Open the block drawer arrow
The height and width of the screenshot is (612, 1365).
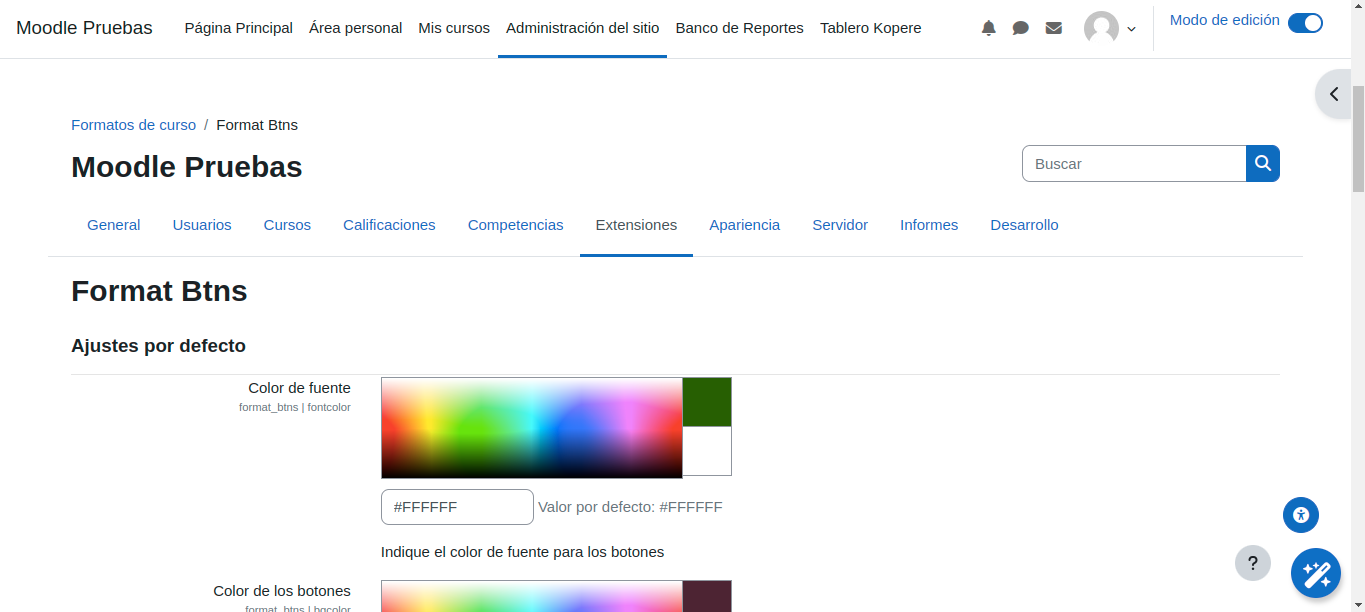[x=1334, y=94]
